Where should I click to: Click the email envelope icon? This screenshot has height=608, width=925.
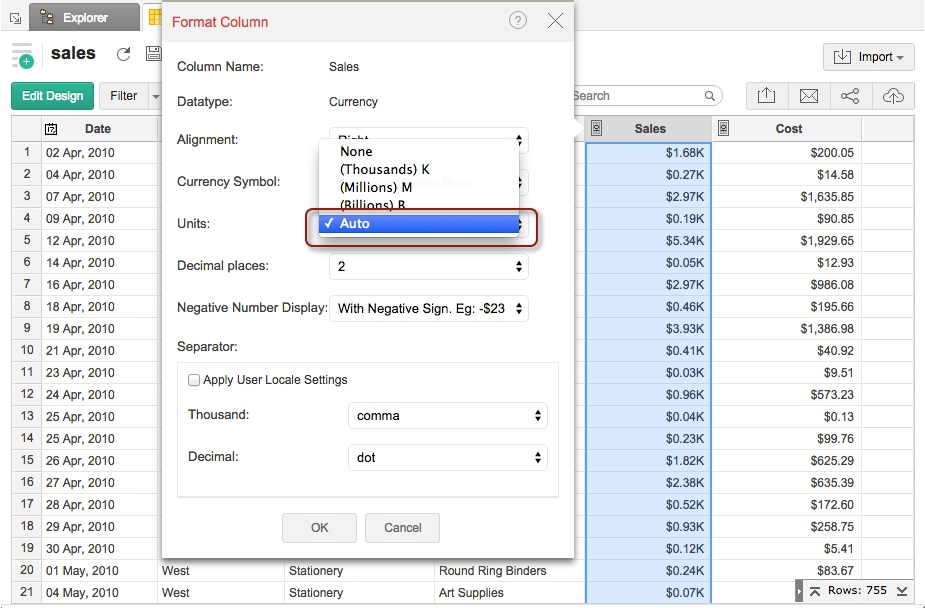pos(808,96)
